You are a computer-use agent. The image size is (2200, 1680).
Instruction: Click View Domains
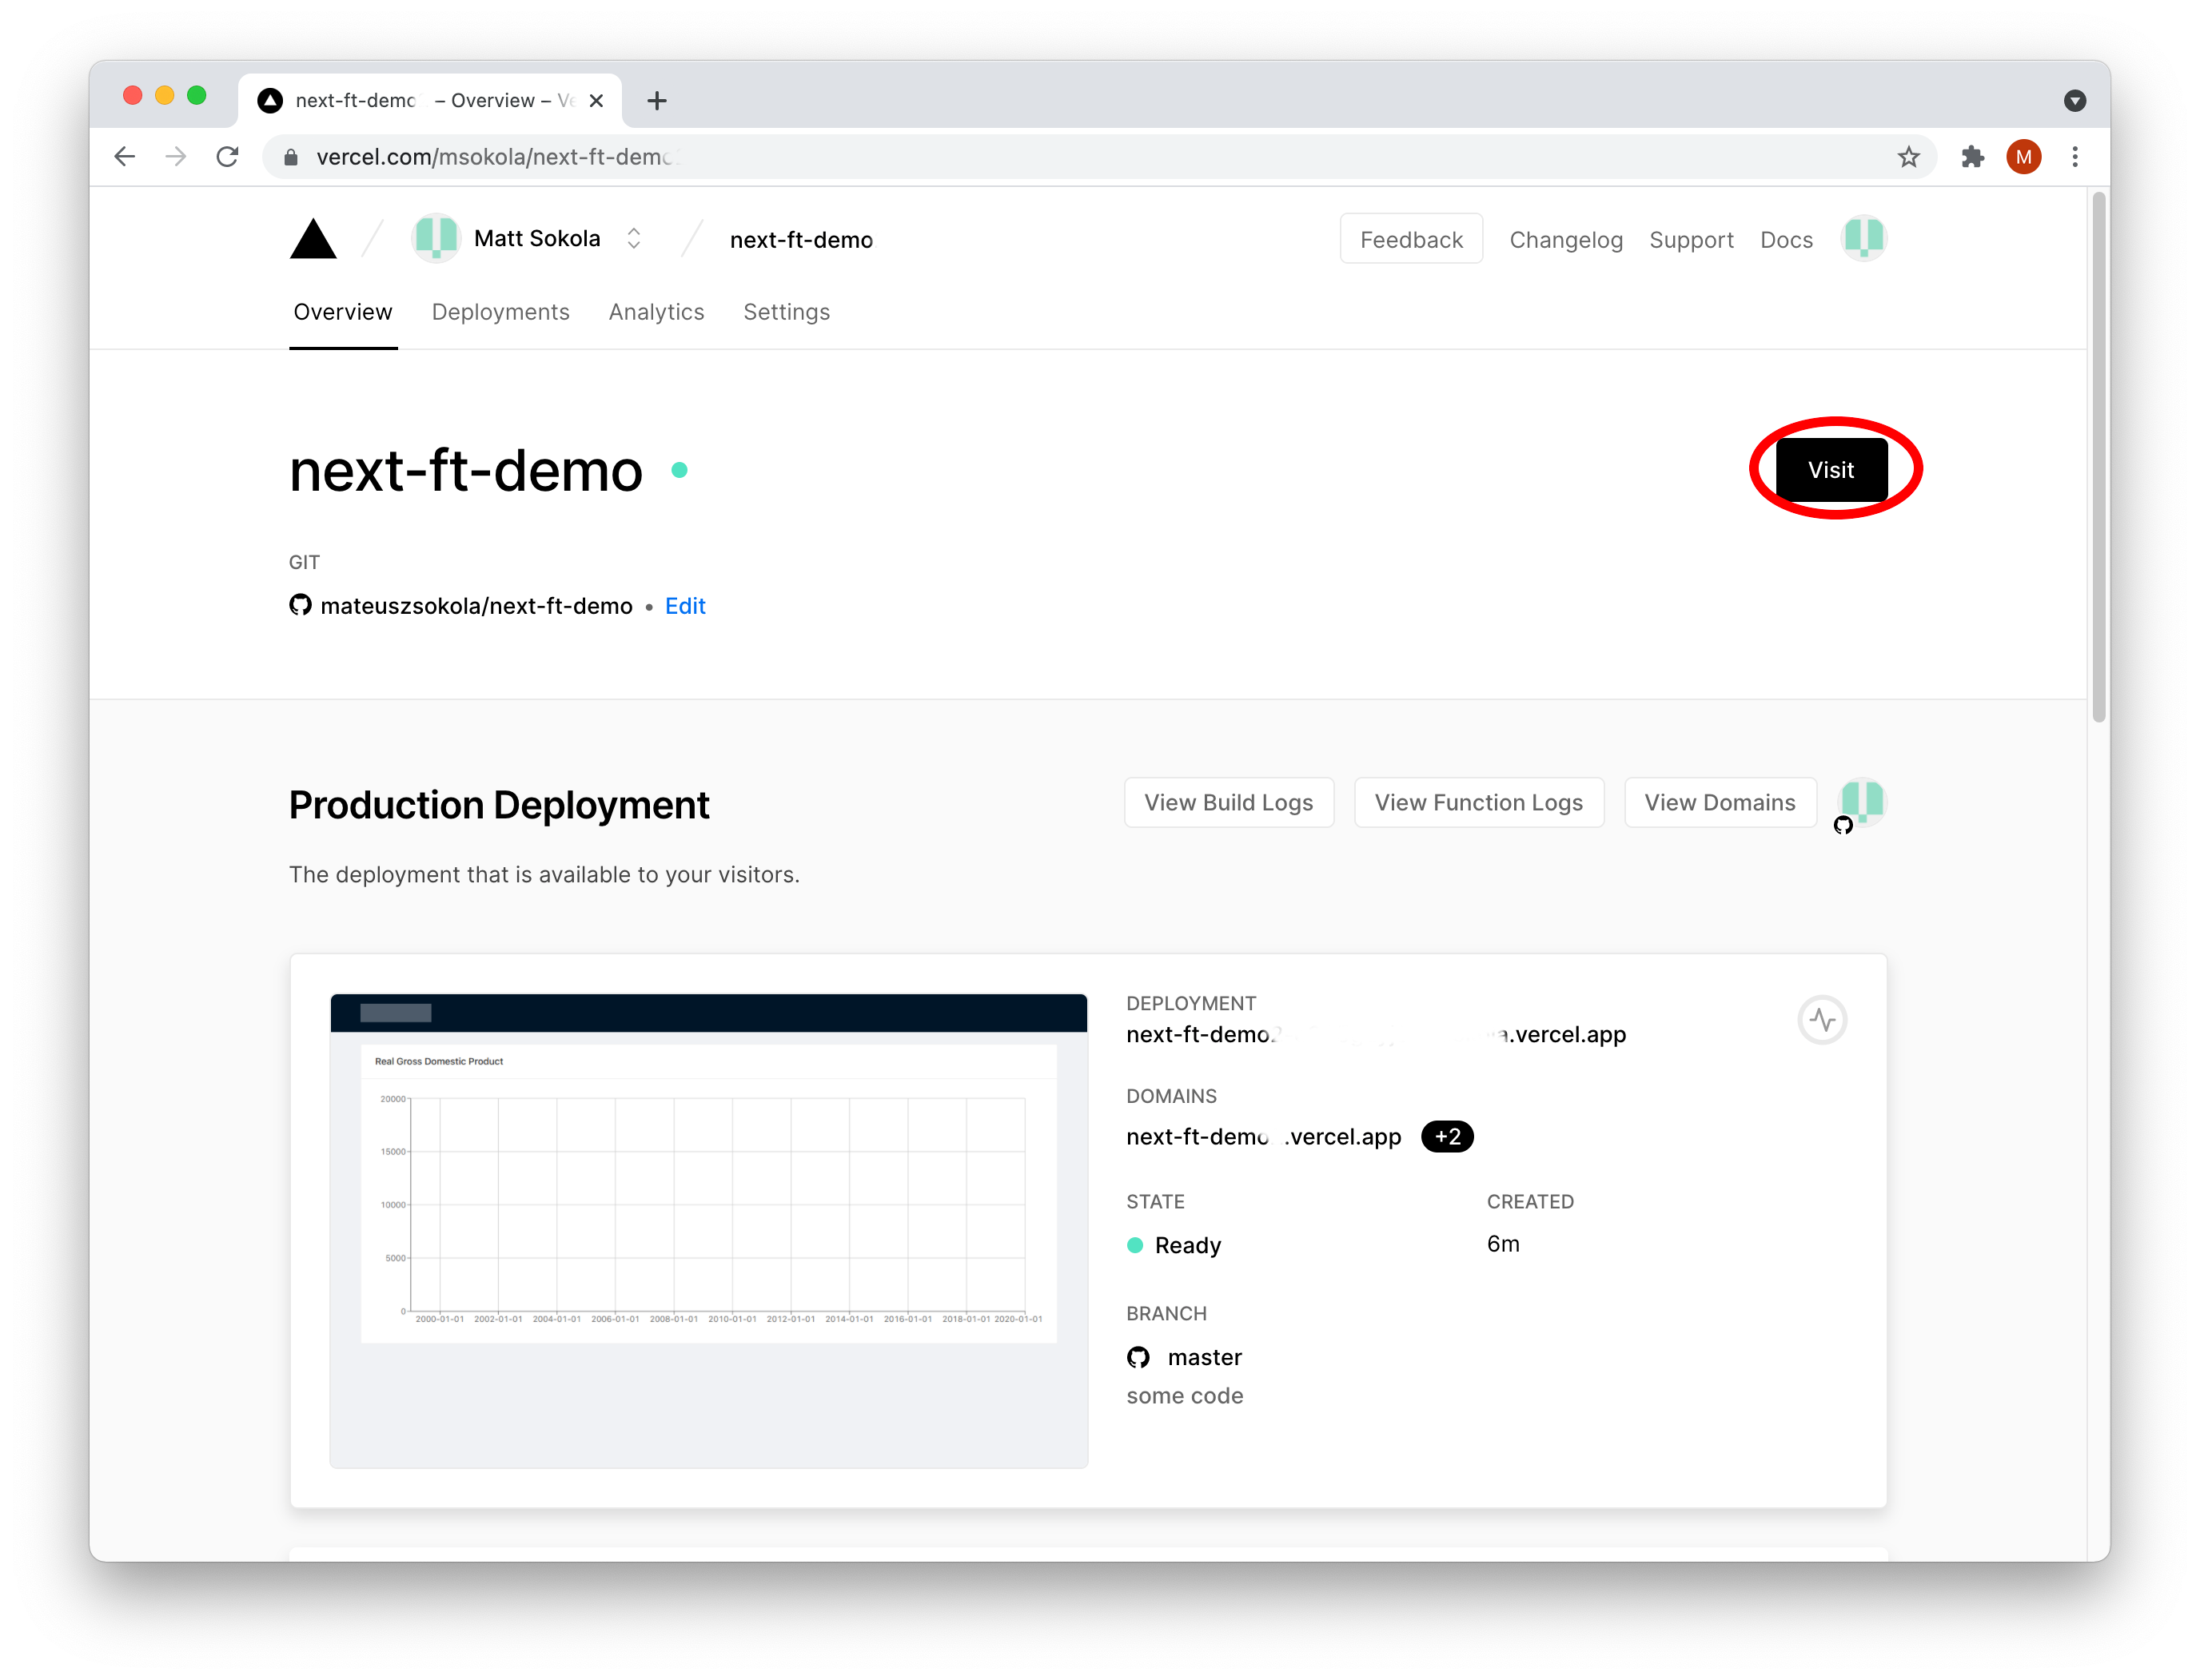tap(1720, 802)
